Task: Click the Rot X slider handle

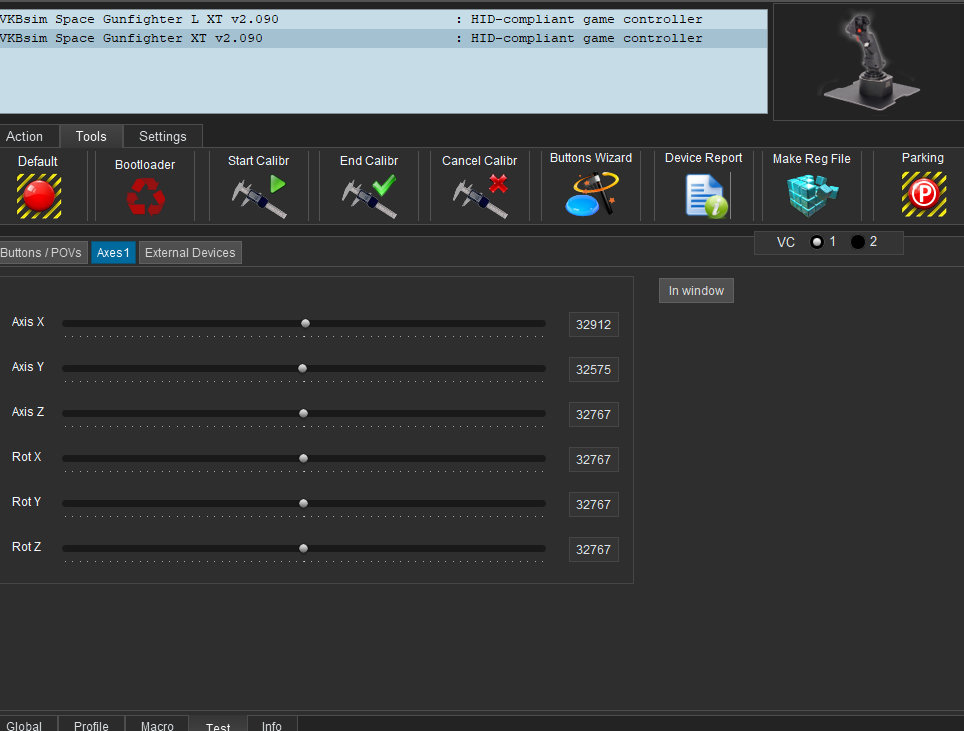Action: [303, 458]
